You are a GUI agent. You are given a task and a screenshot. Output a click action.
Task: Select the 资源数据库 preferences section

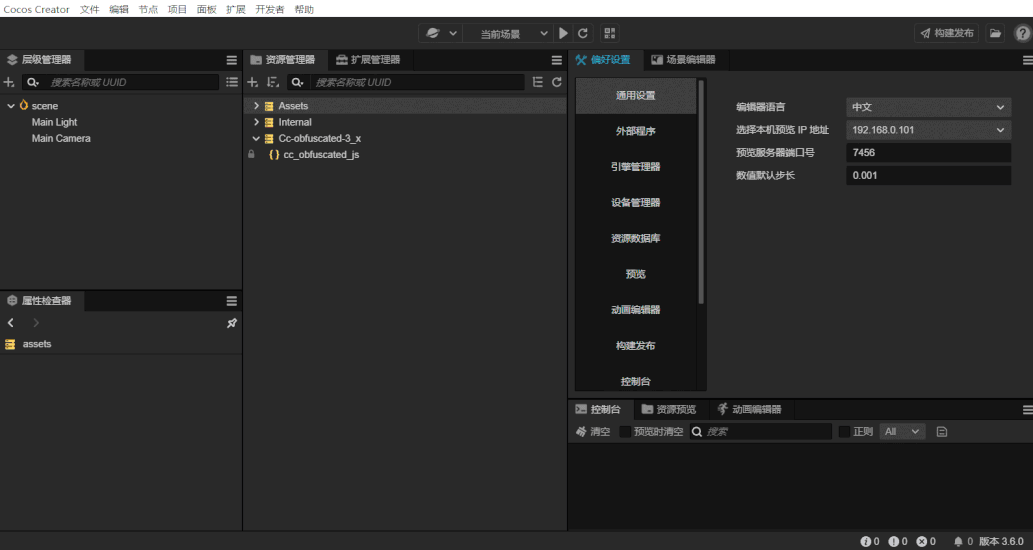pyautogui.click(x=636, y=238)
